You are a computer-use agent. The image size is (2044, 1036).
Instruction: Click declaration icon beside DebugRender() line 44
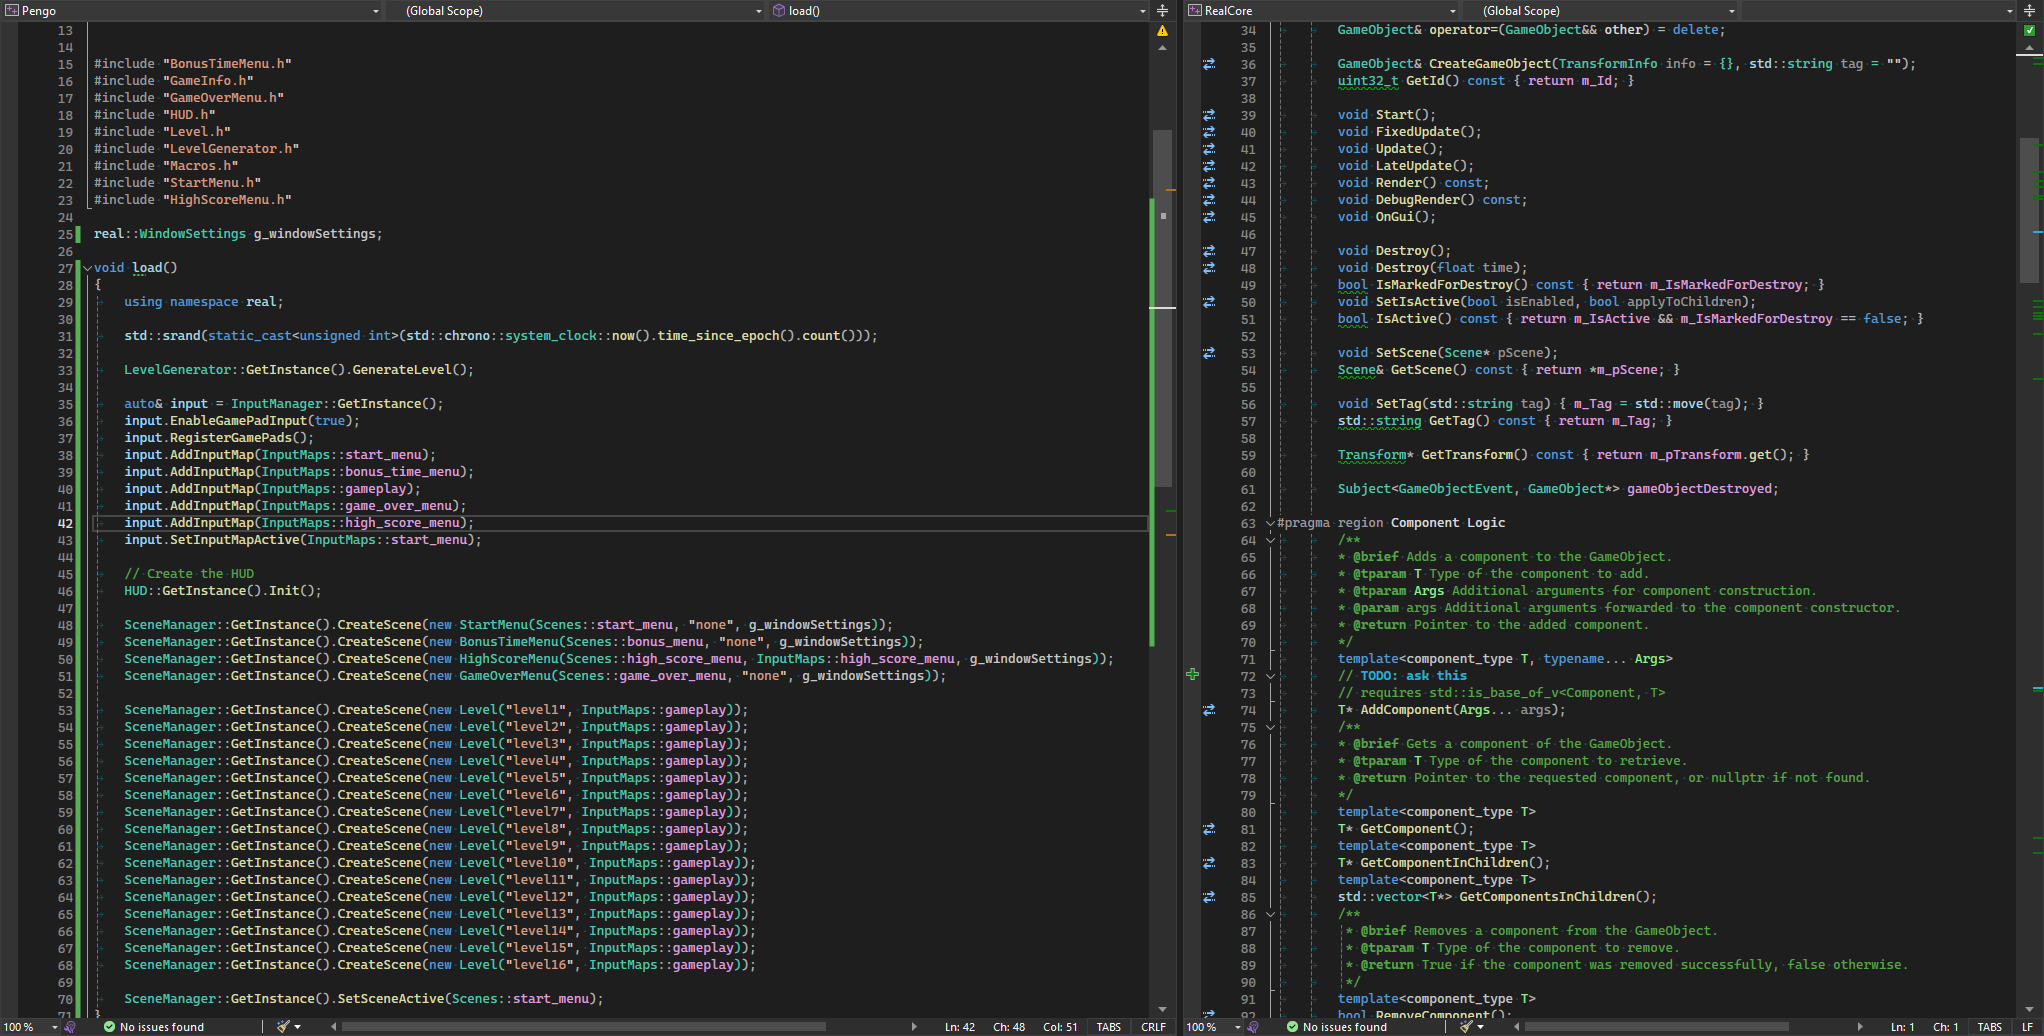[x=1209, y=200]
